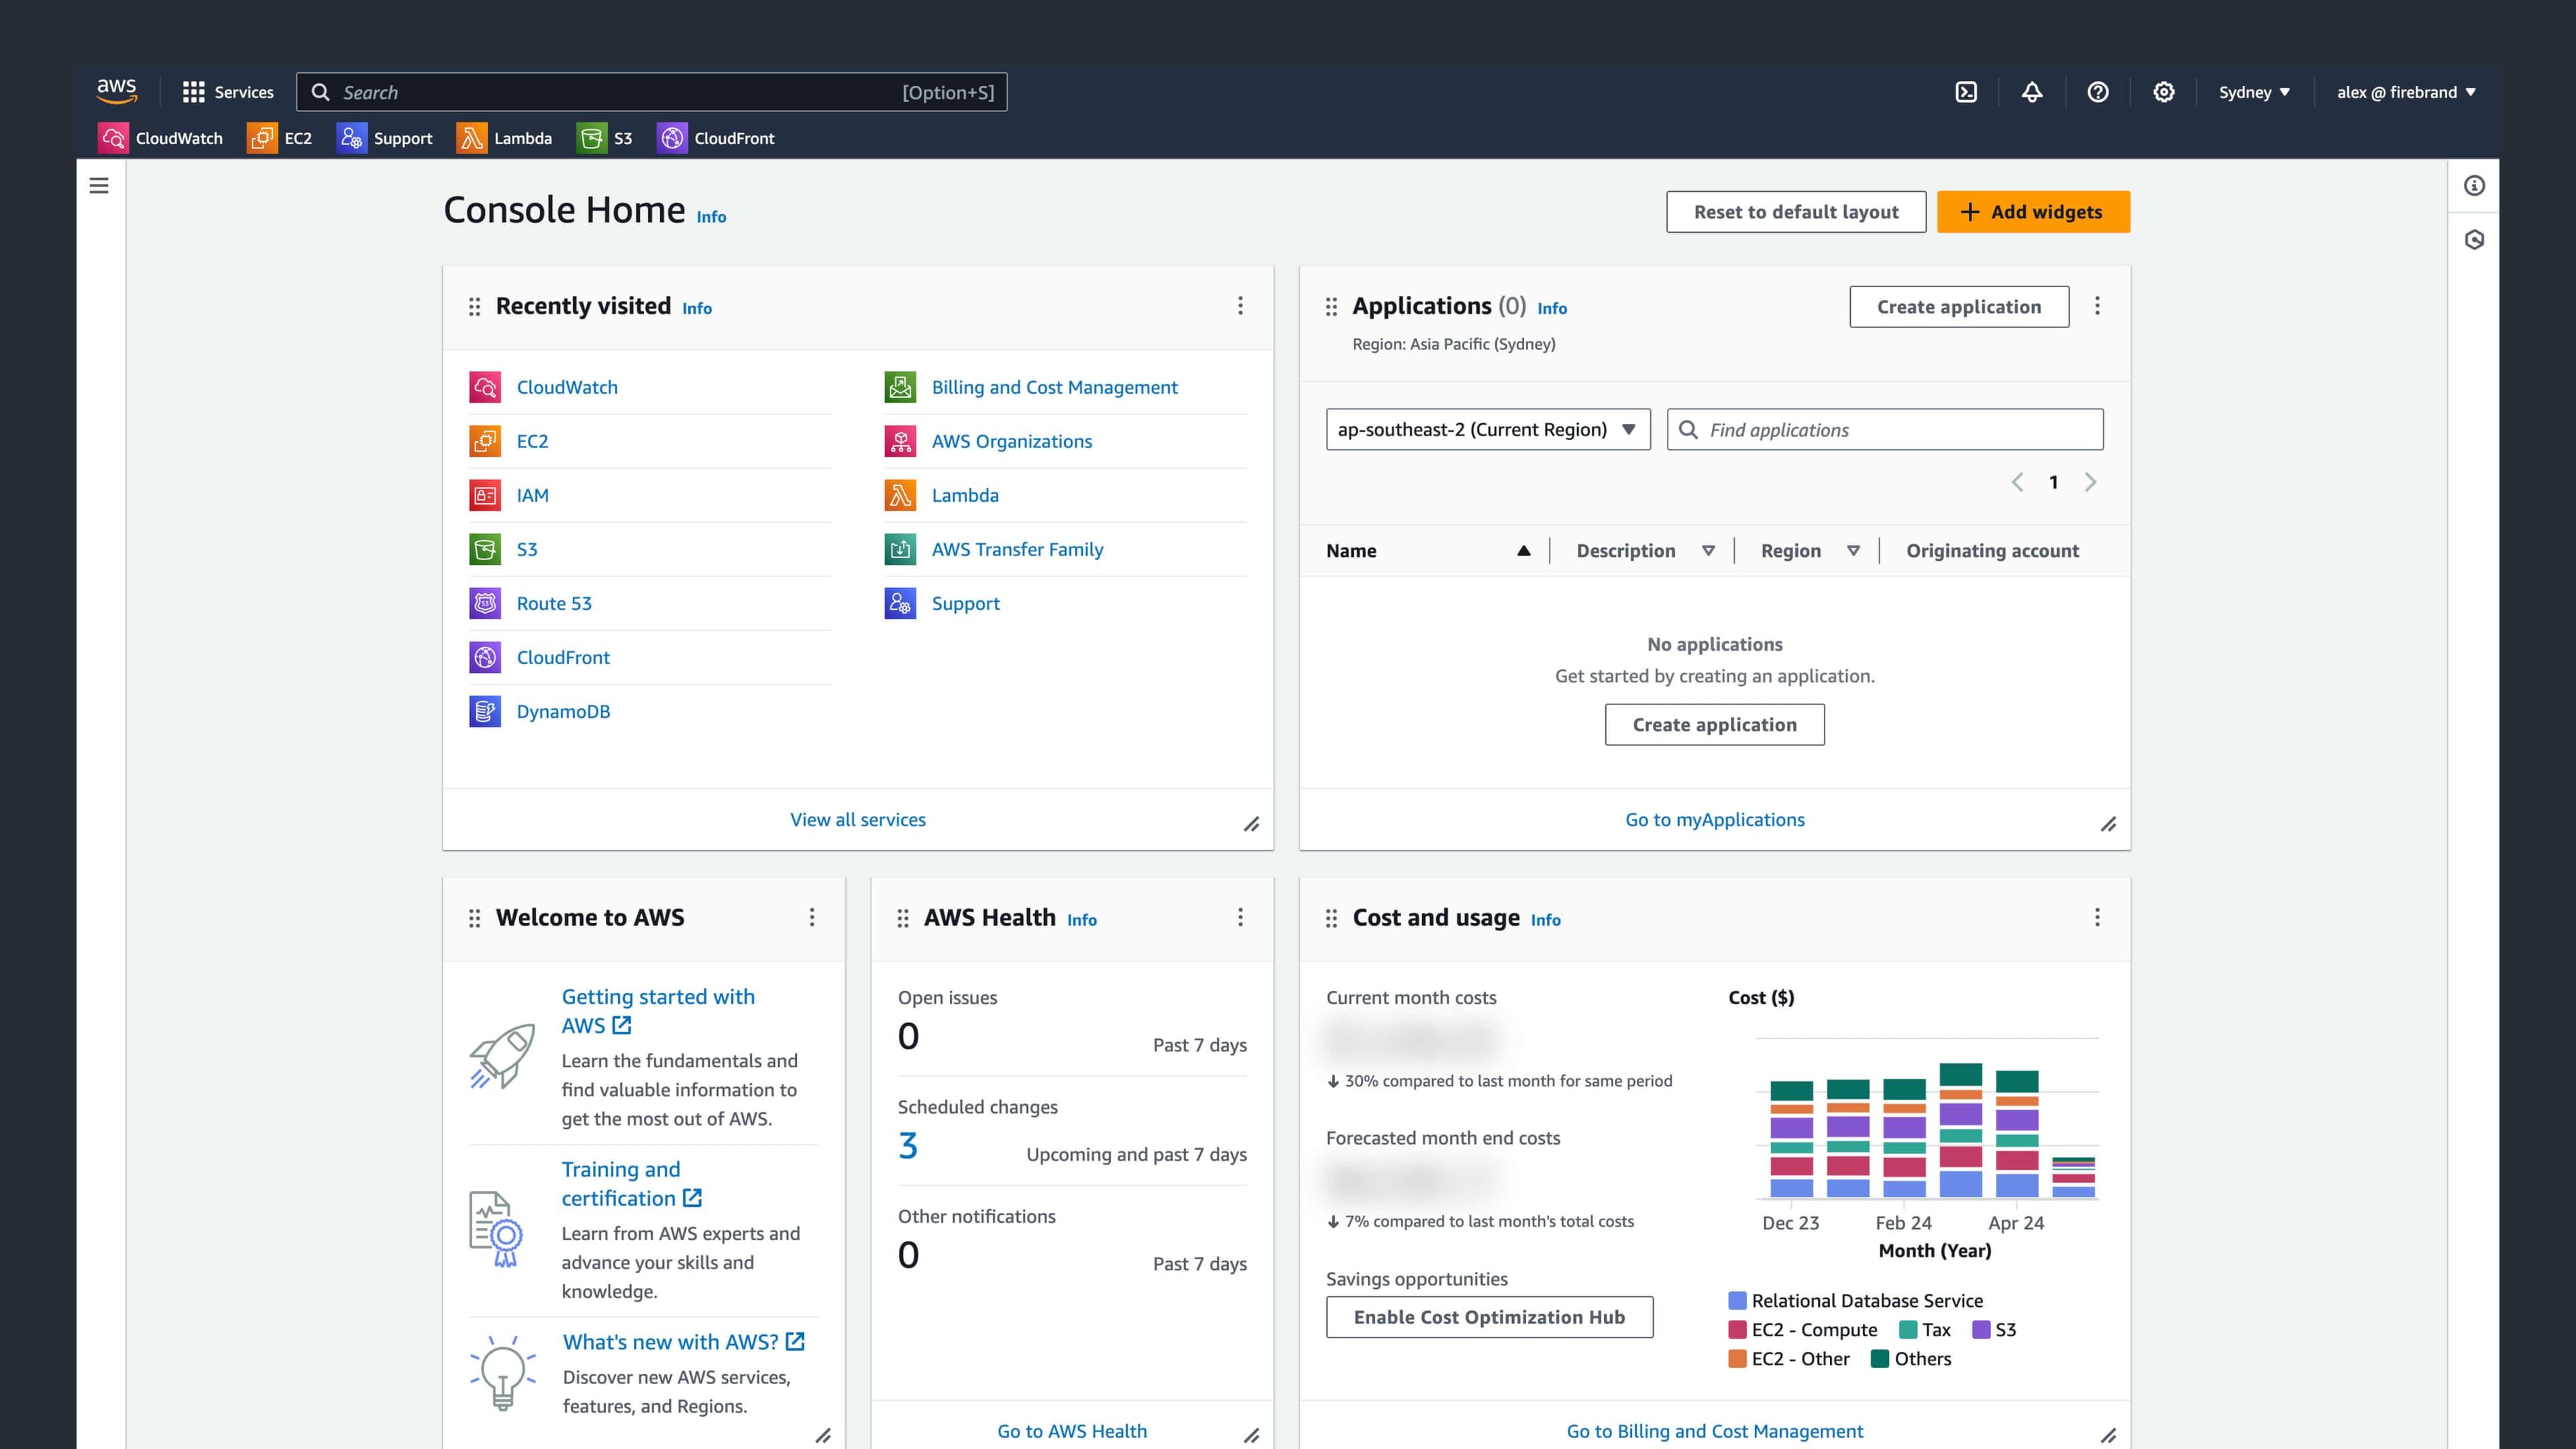
Task: Click Reset to default layout
Action: pos(1796,212)
